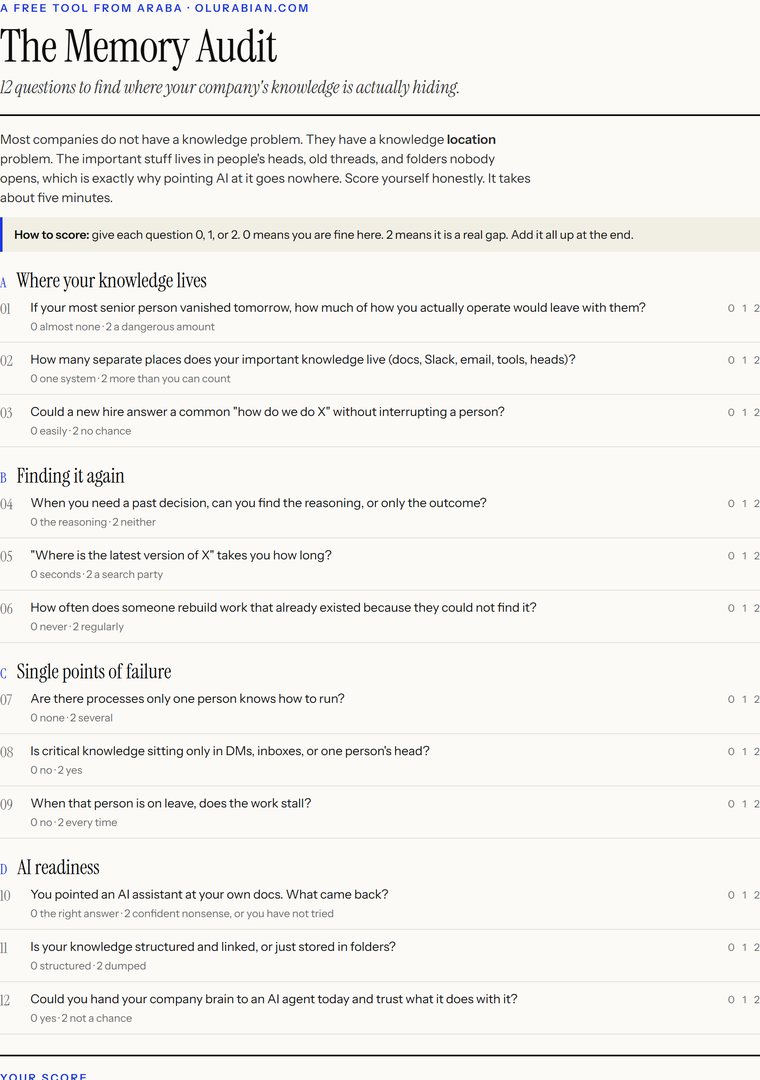This screenshot has height=1080, width=760.
Task: Click 'YOUR SCORE' label at page bottom
Action: pos(43,1076)
